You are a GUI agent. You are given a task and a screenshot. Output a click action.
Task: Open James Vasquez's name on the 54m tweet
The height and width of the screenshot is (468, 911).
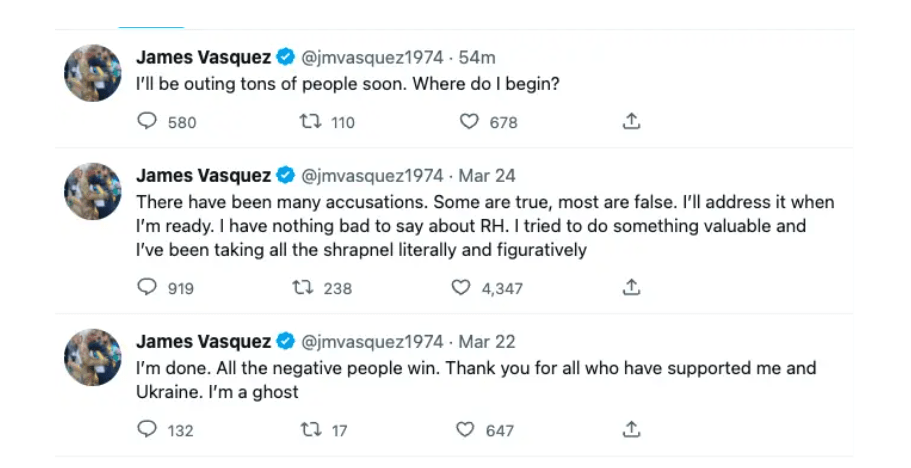coord(202,58)
